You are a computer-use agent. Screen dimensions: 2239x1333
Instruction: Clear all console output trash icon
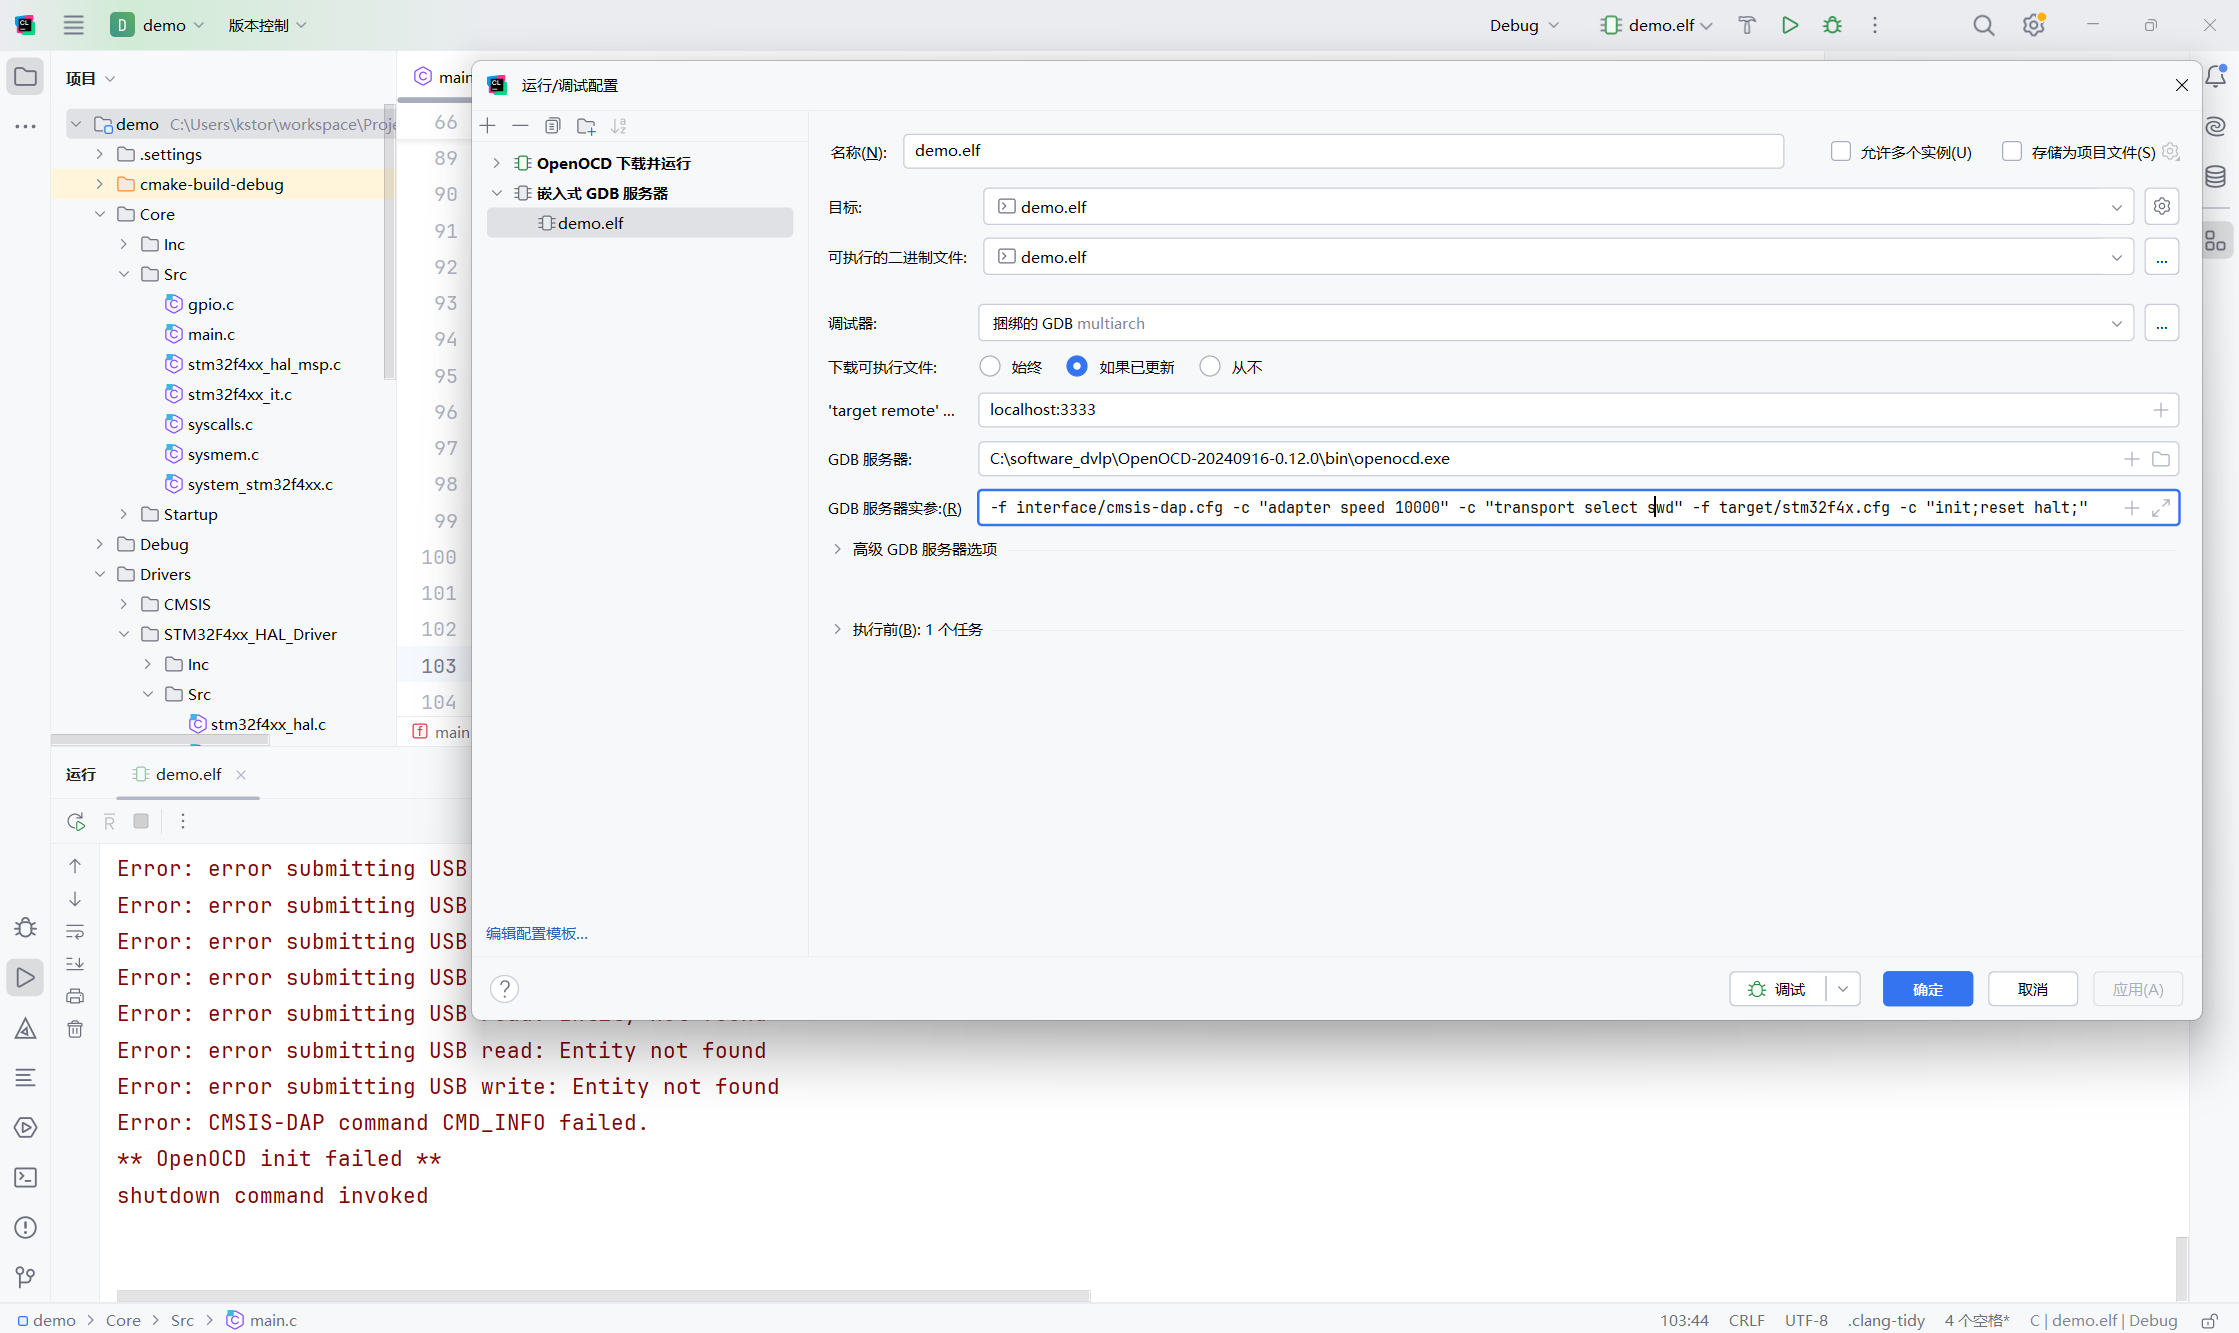pyautogui.click(x=75, y=1029)
